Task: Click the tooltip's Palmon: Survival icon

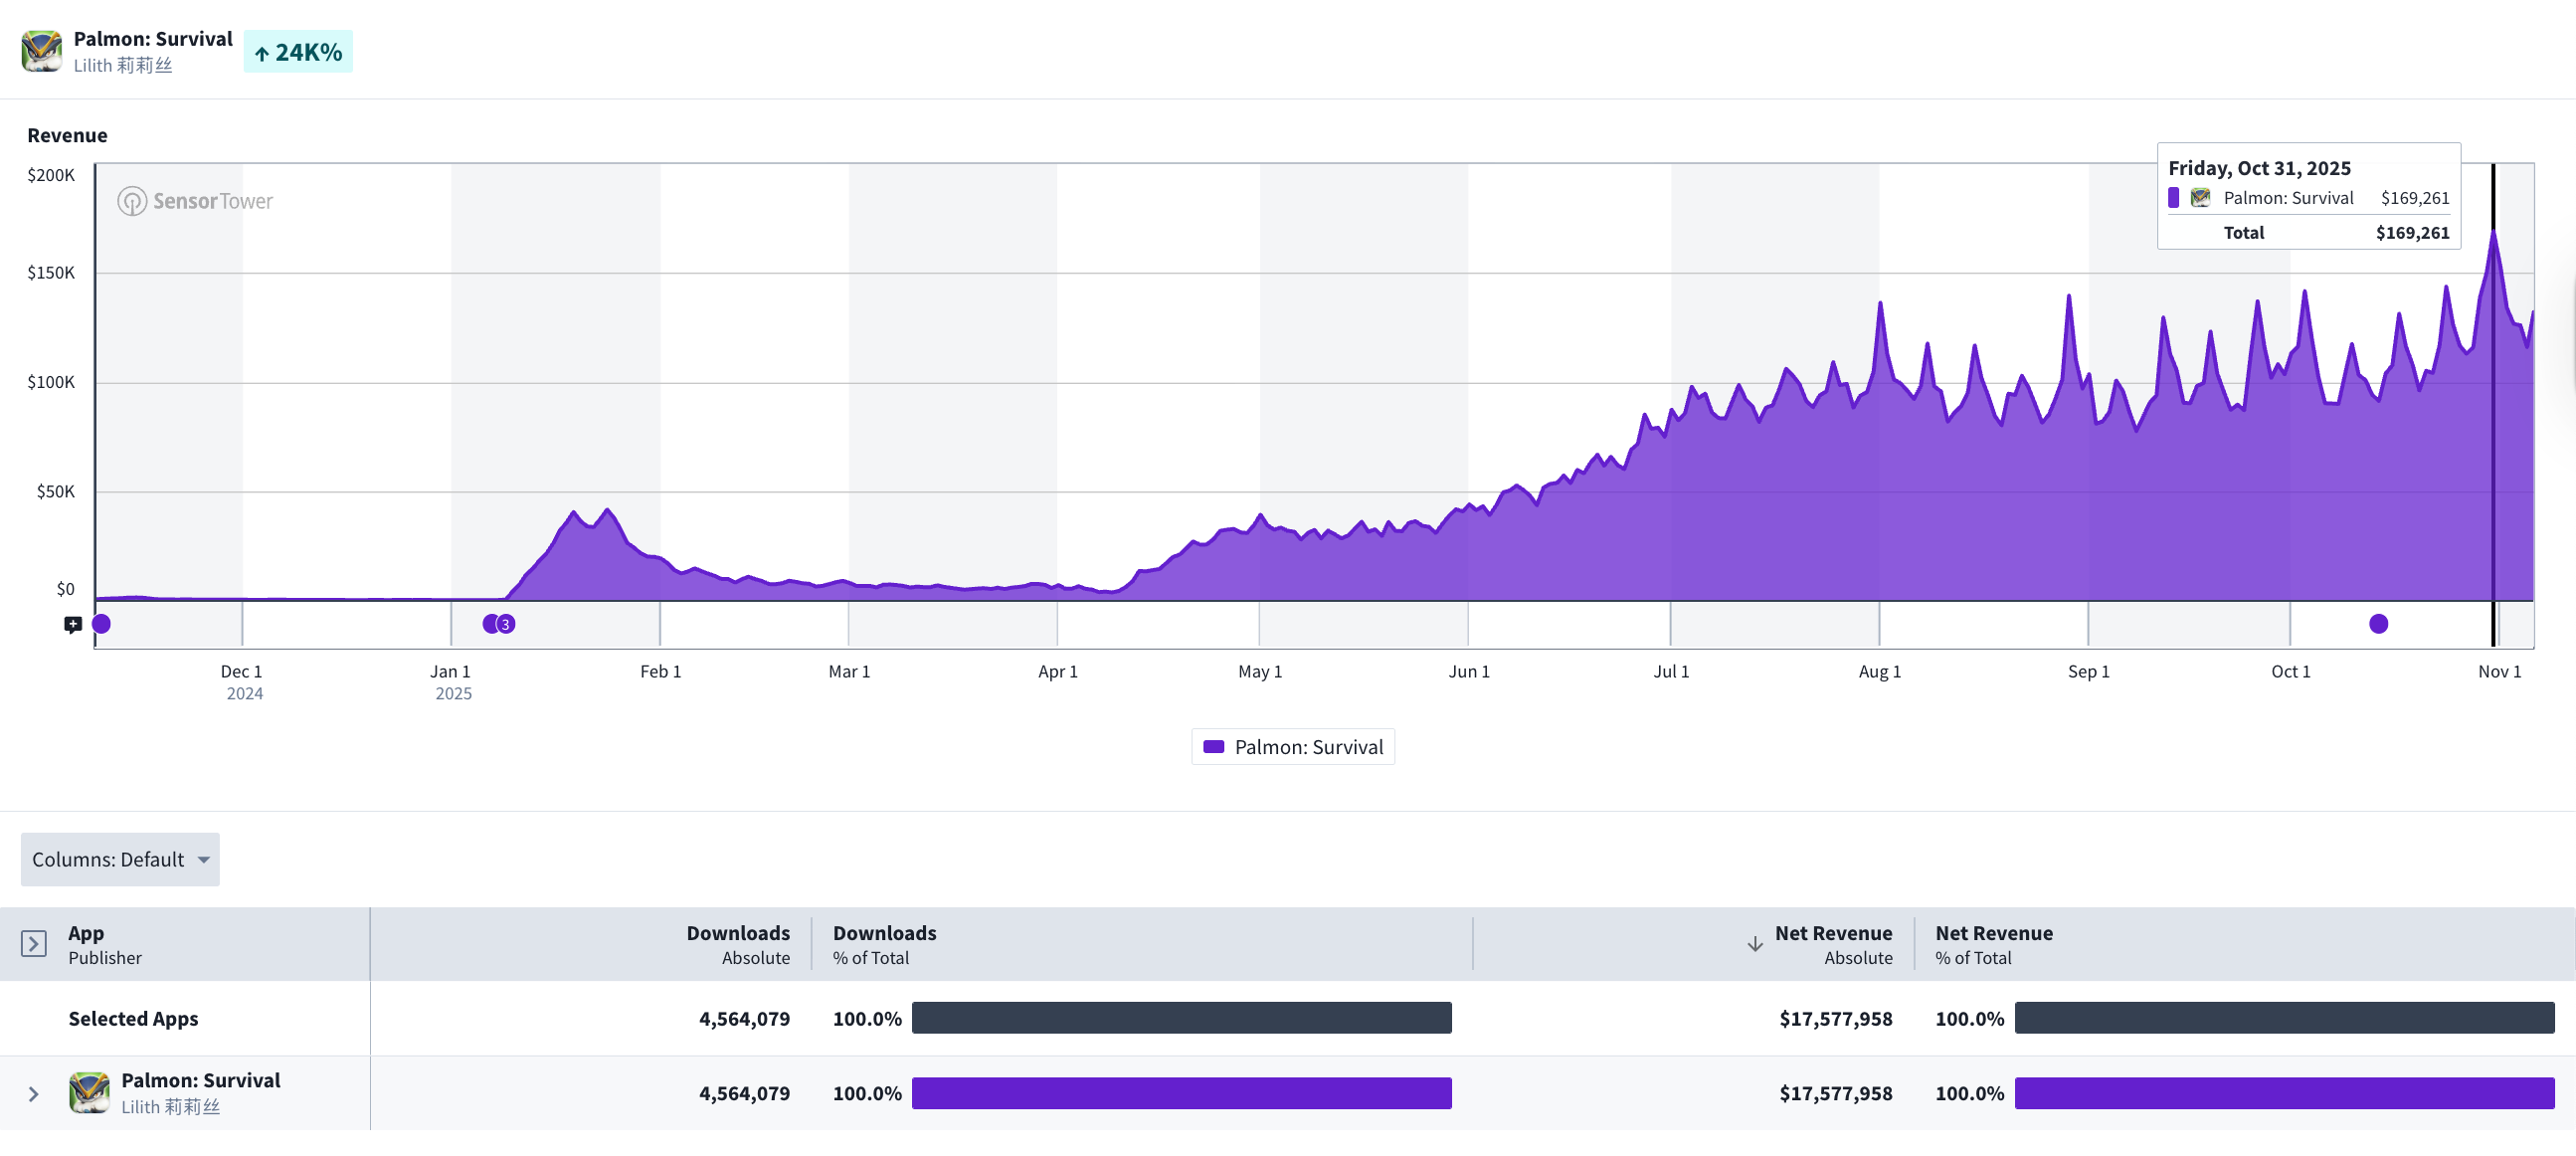Action: coord(2200,198)
